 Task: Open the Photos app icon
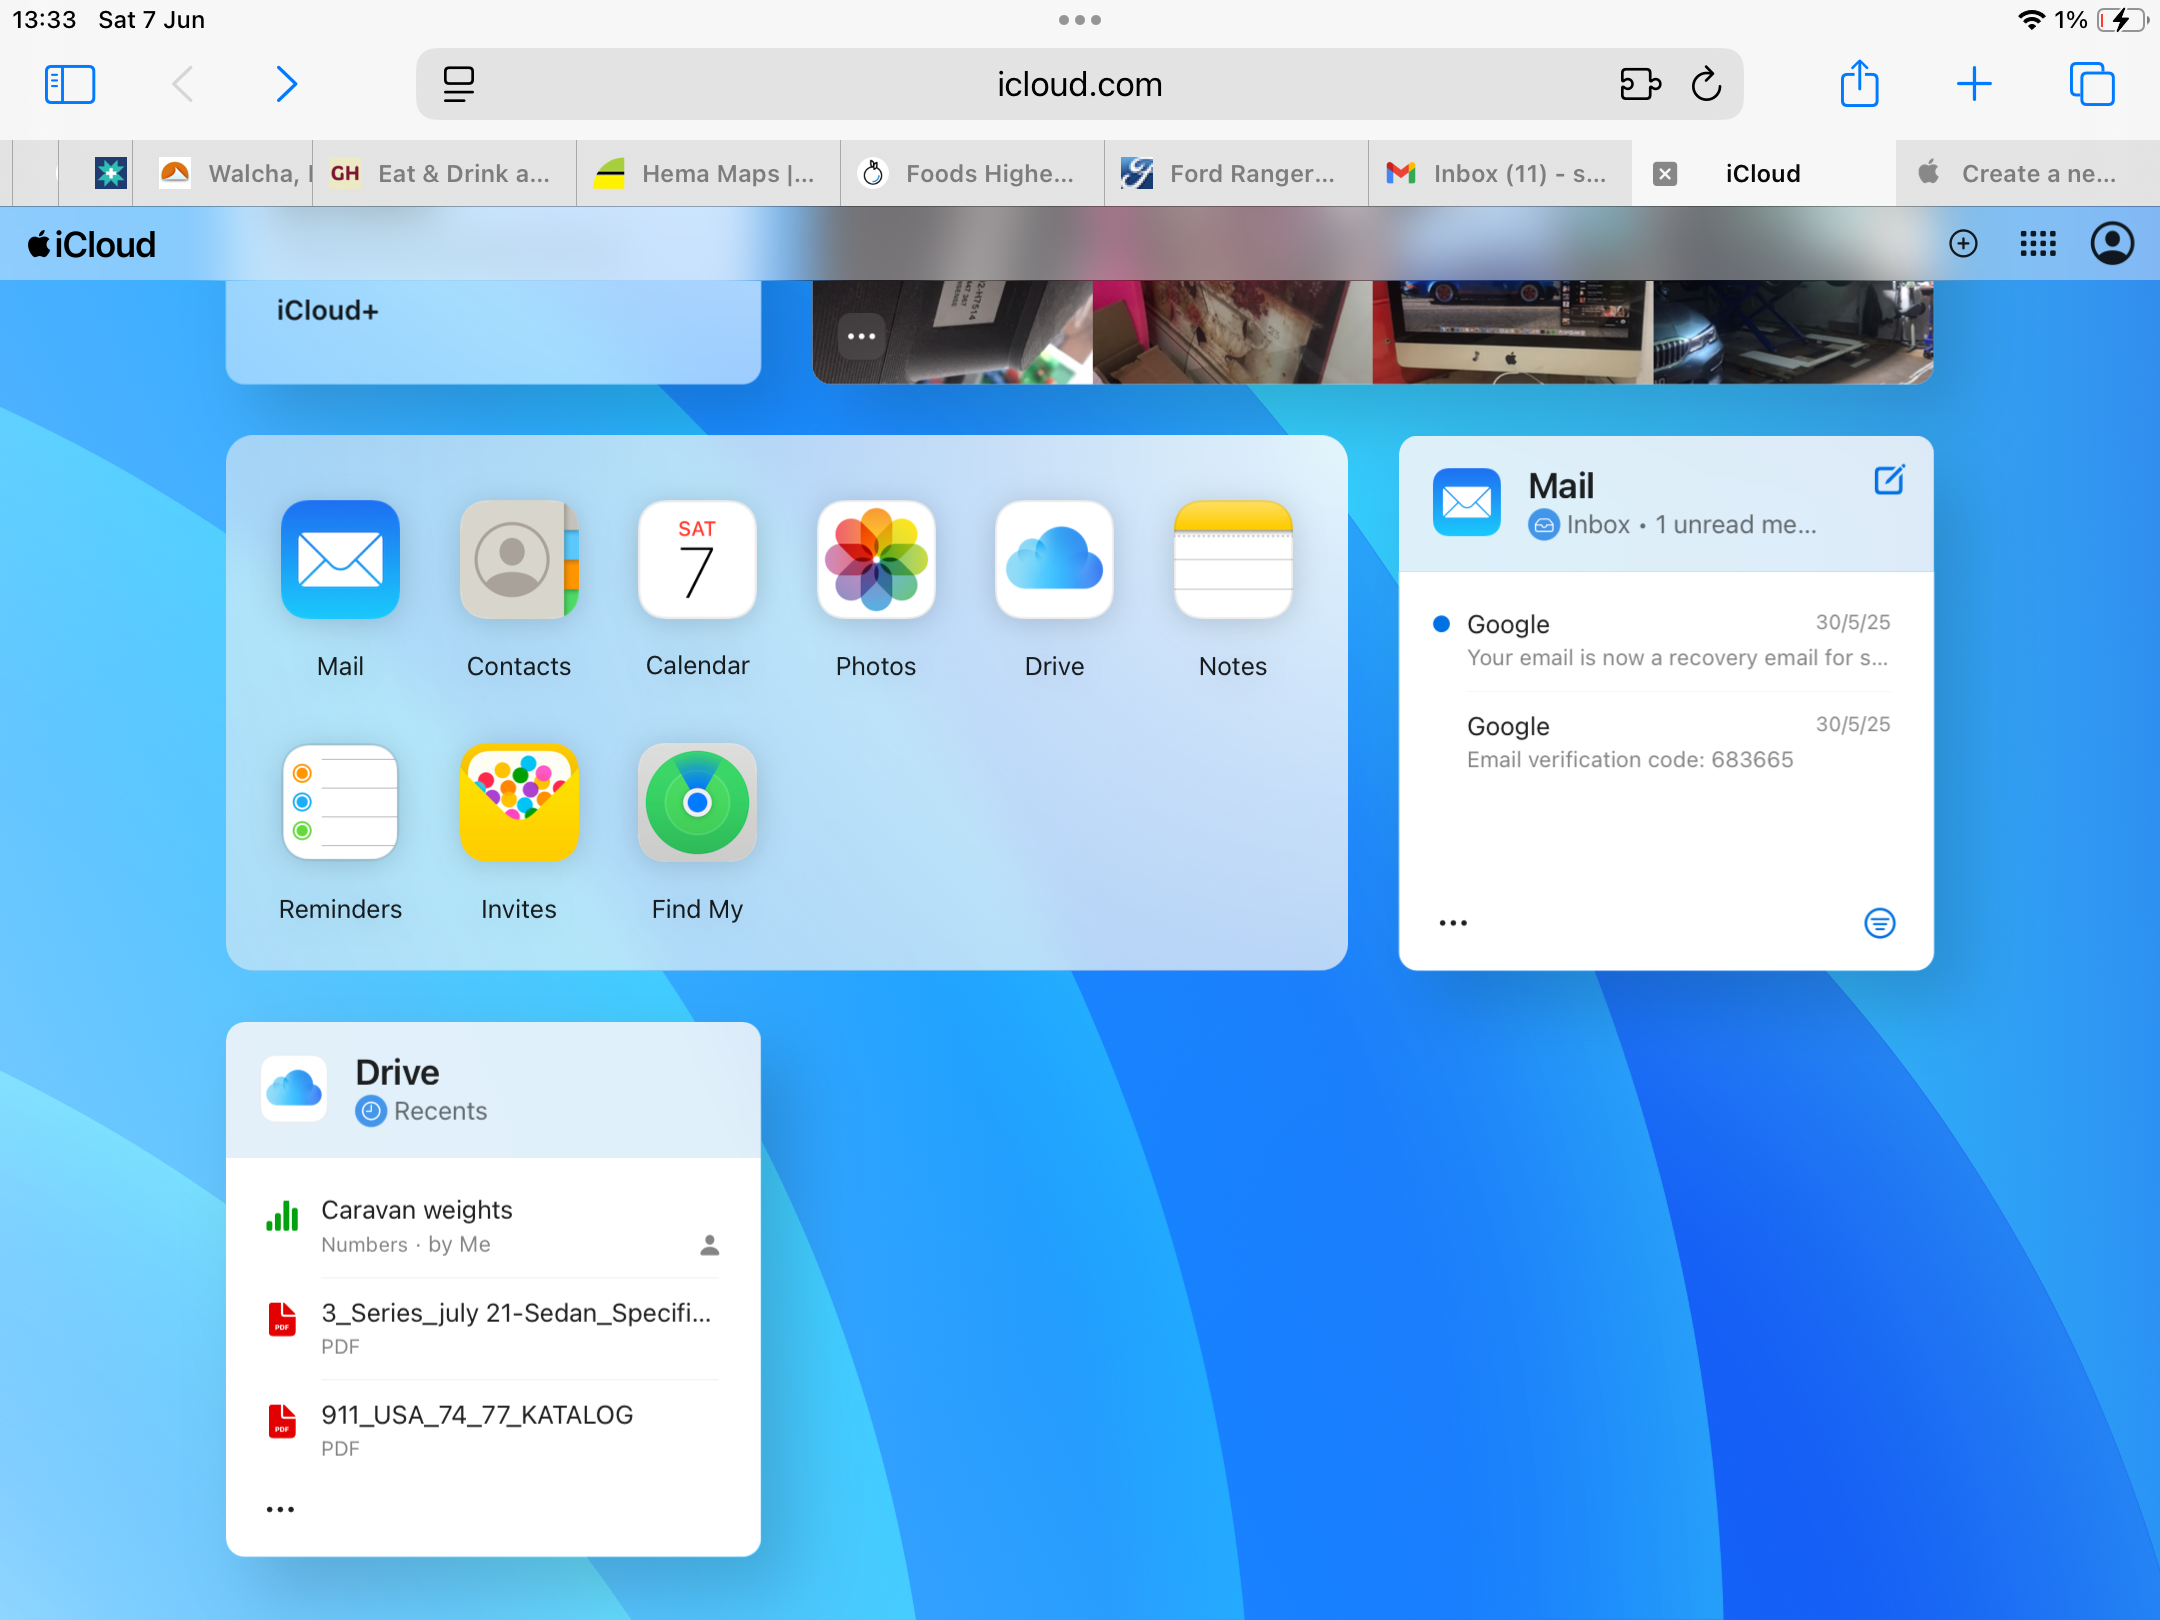click(x=876, y=560)
